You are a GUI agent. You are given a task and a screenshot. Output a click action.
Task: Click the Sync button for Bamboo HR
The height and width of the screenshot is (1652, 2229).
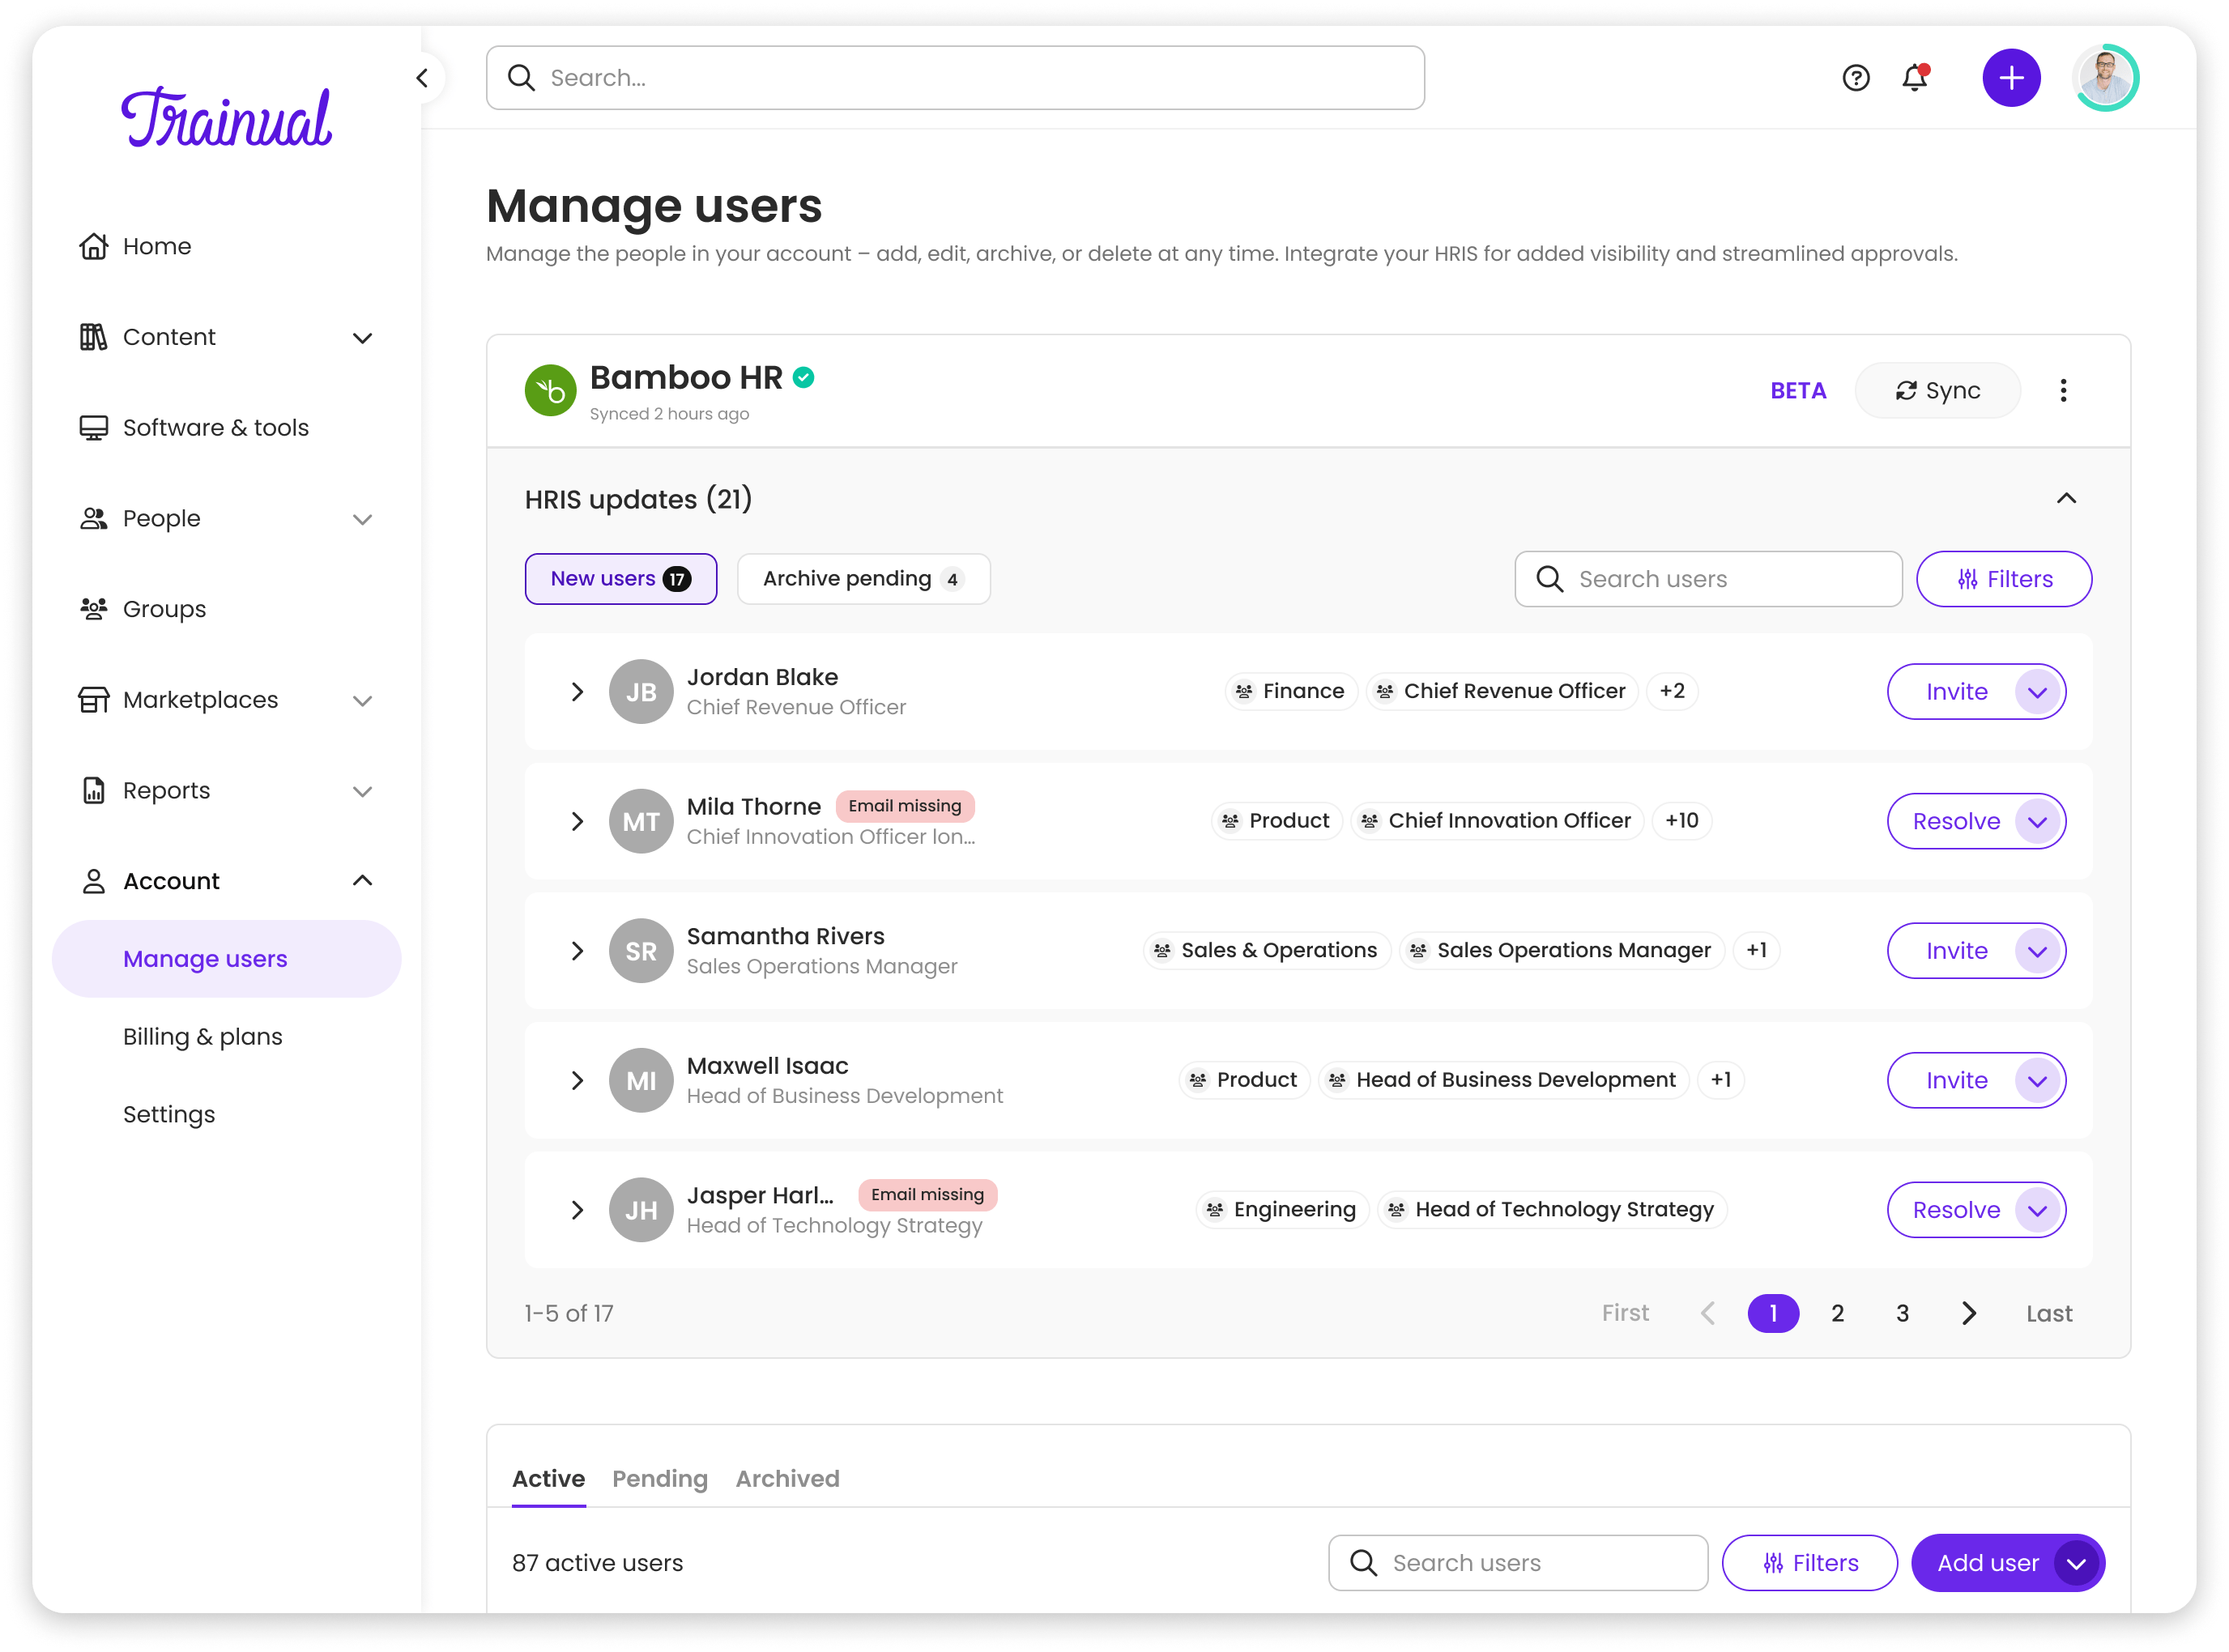[1938, 390]
